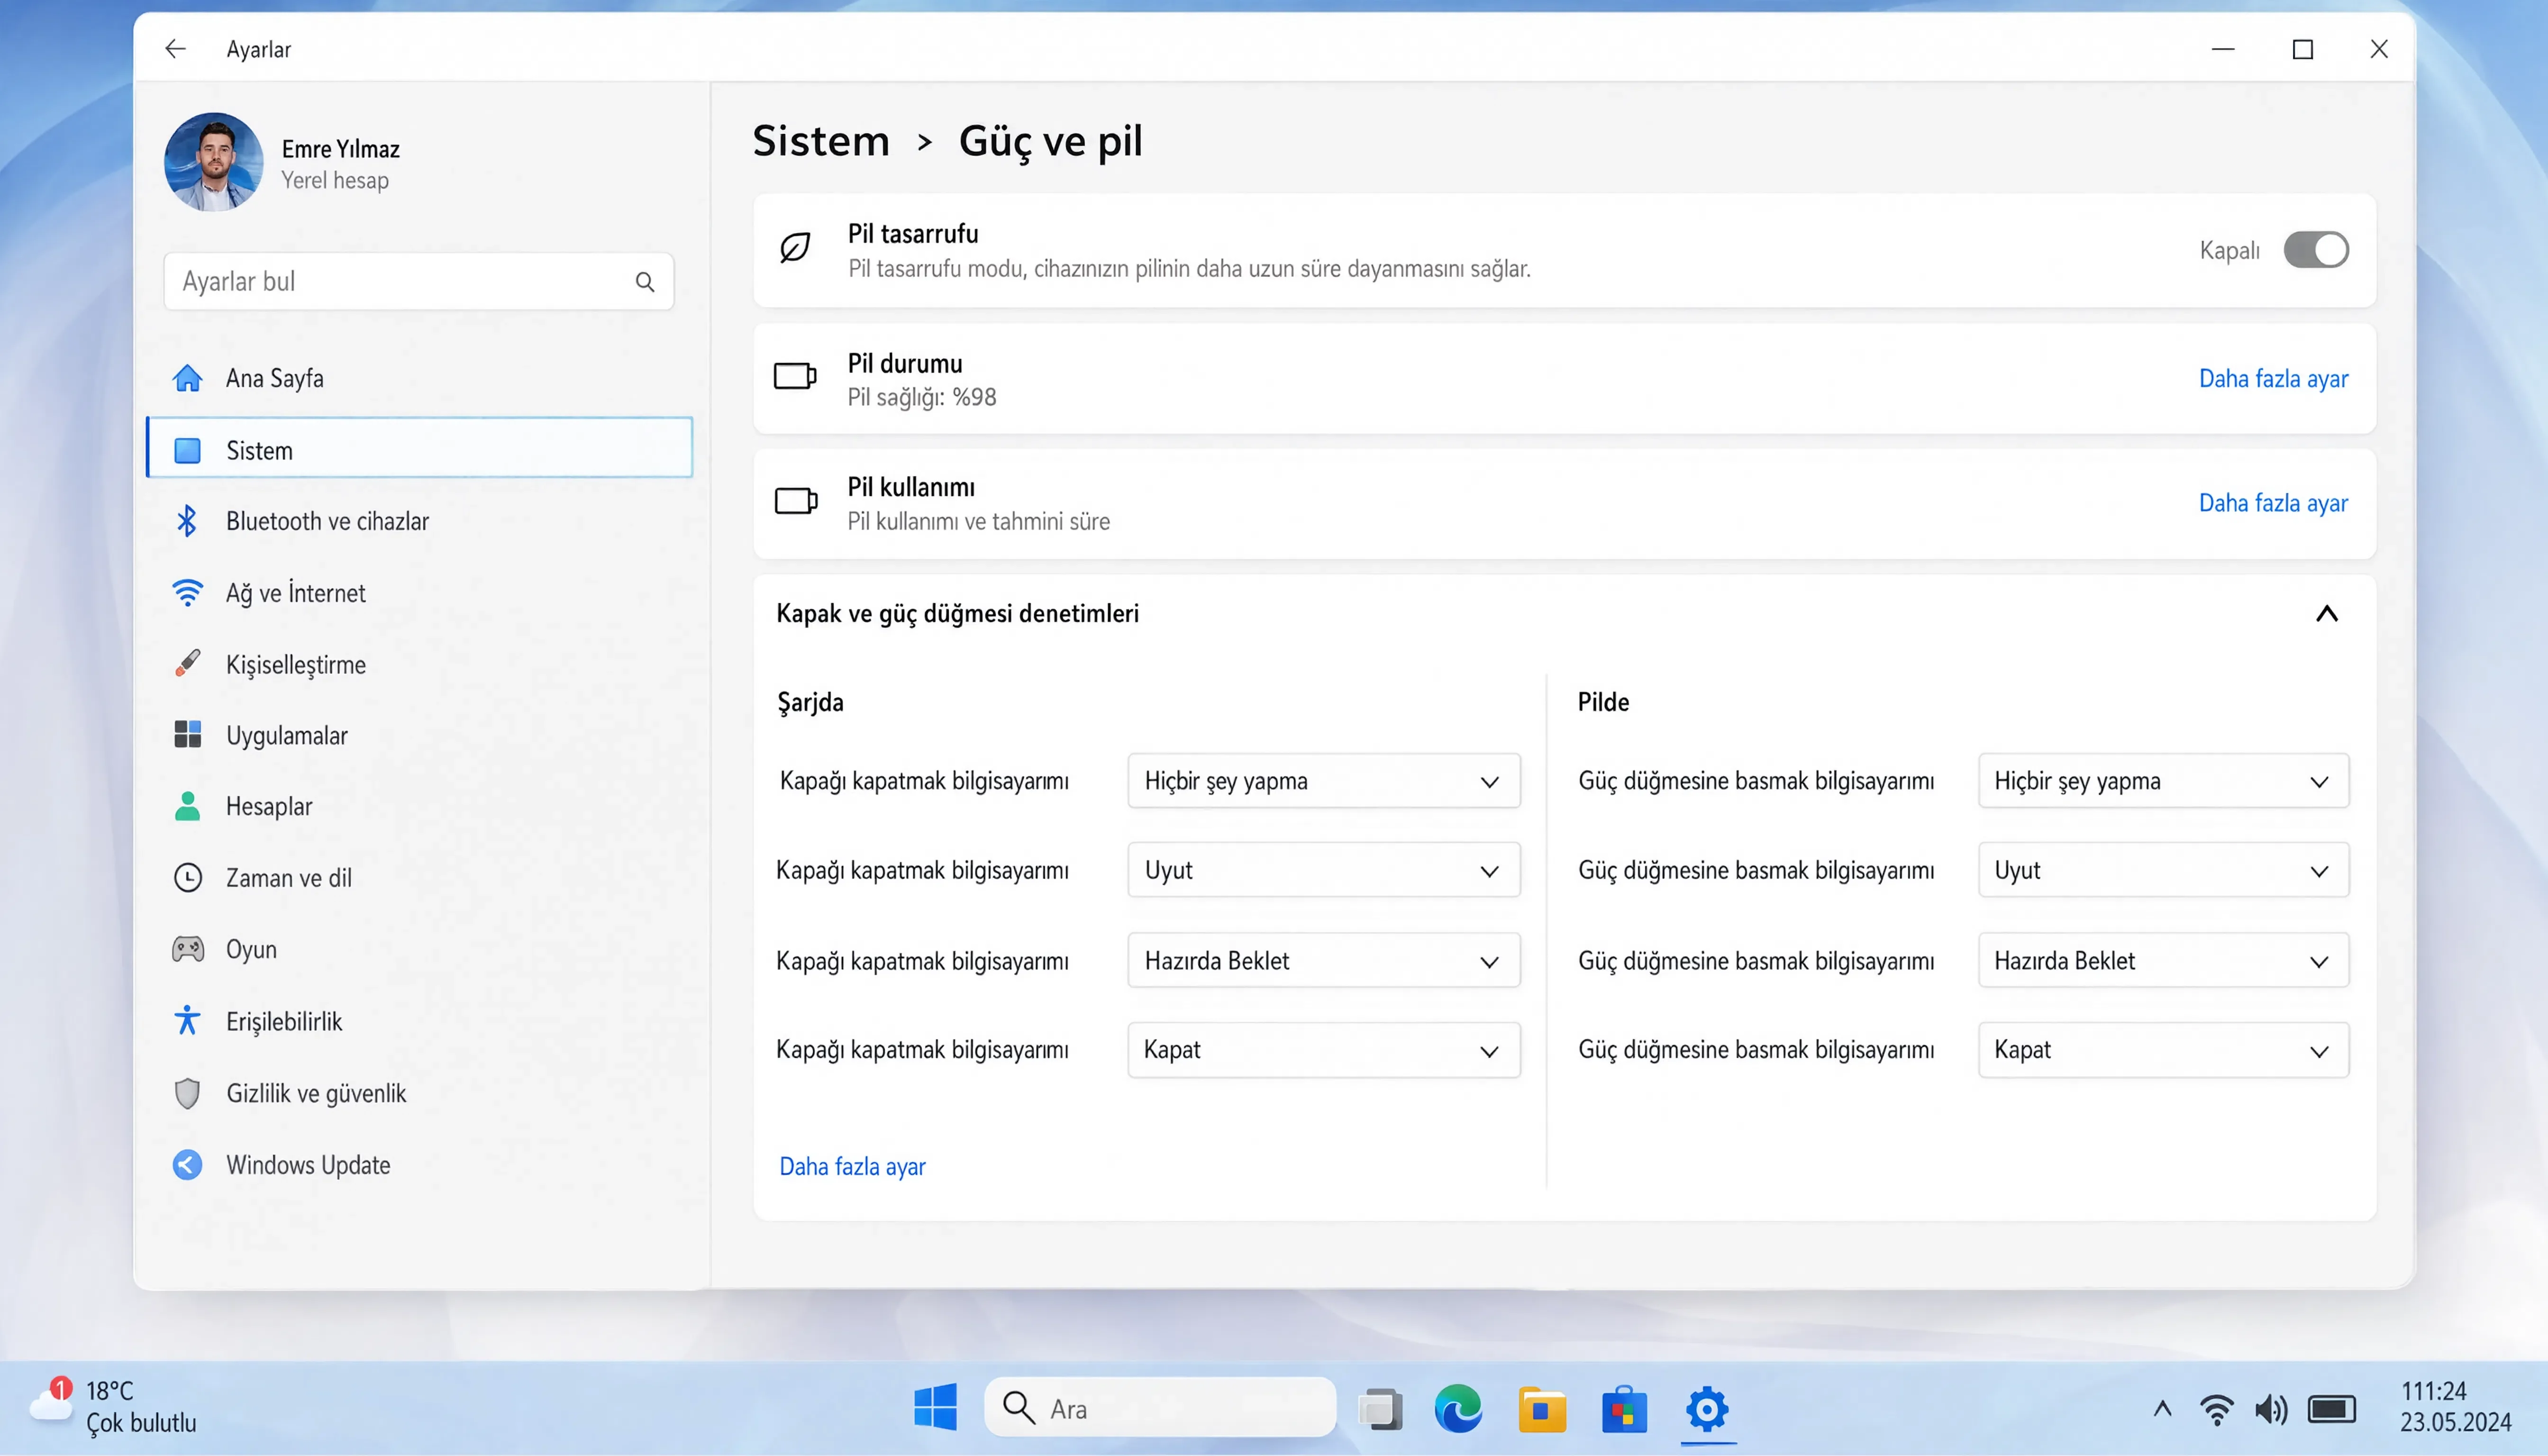
Task: Collapse Kapak ve güç düğmesi denetimleri section
Action: tap(2327, 613)
